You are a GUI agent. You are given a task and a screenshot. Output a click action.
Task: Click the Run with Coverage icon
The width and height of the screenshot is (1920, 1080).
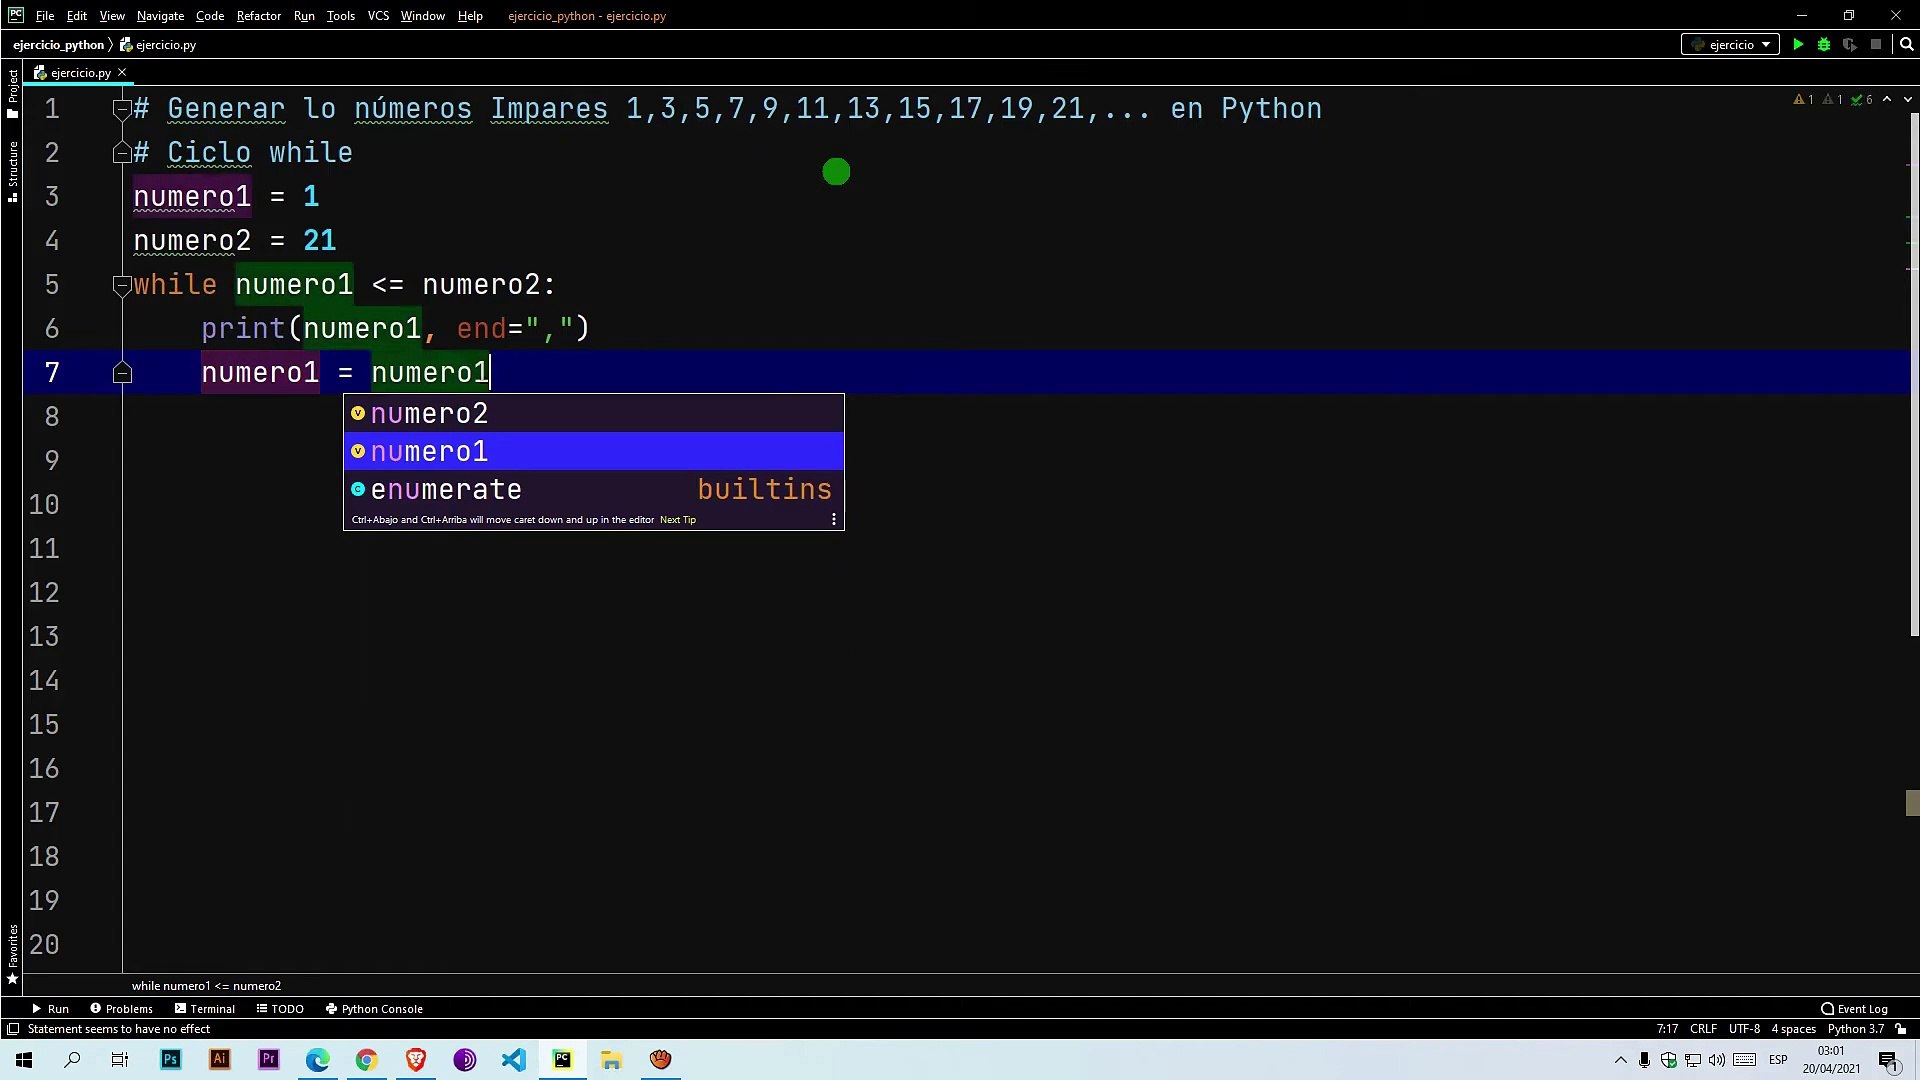pos(1850,45)
